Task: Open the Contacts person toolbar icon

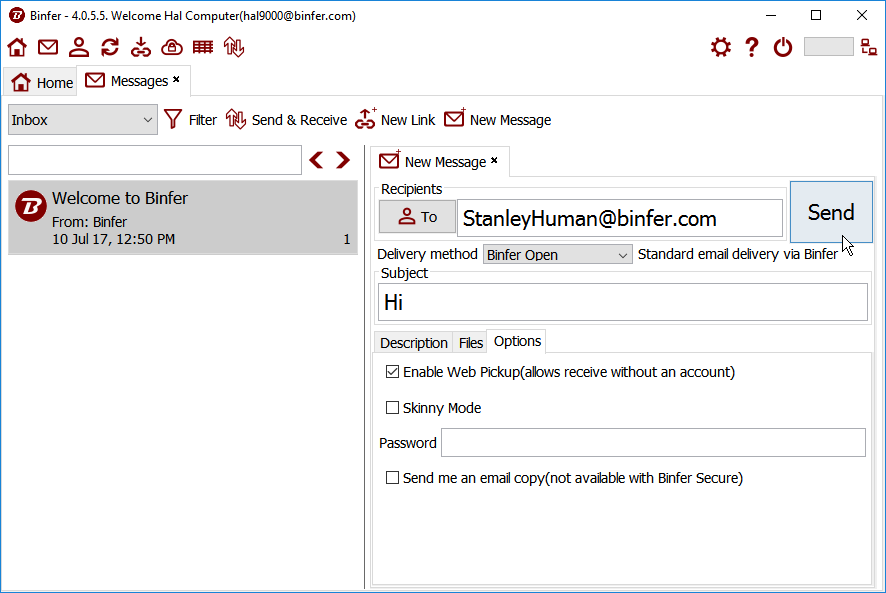Action: pos(79,47)
